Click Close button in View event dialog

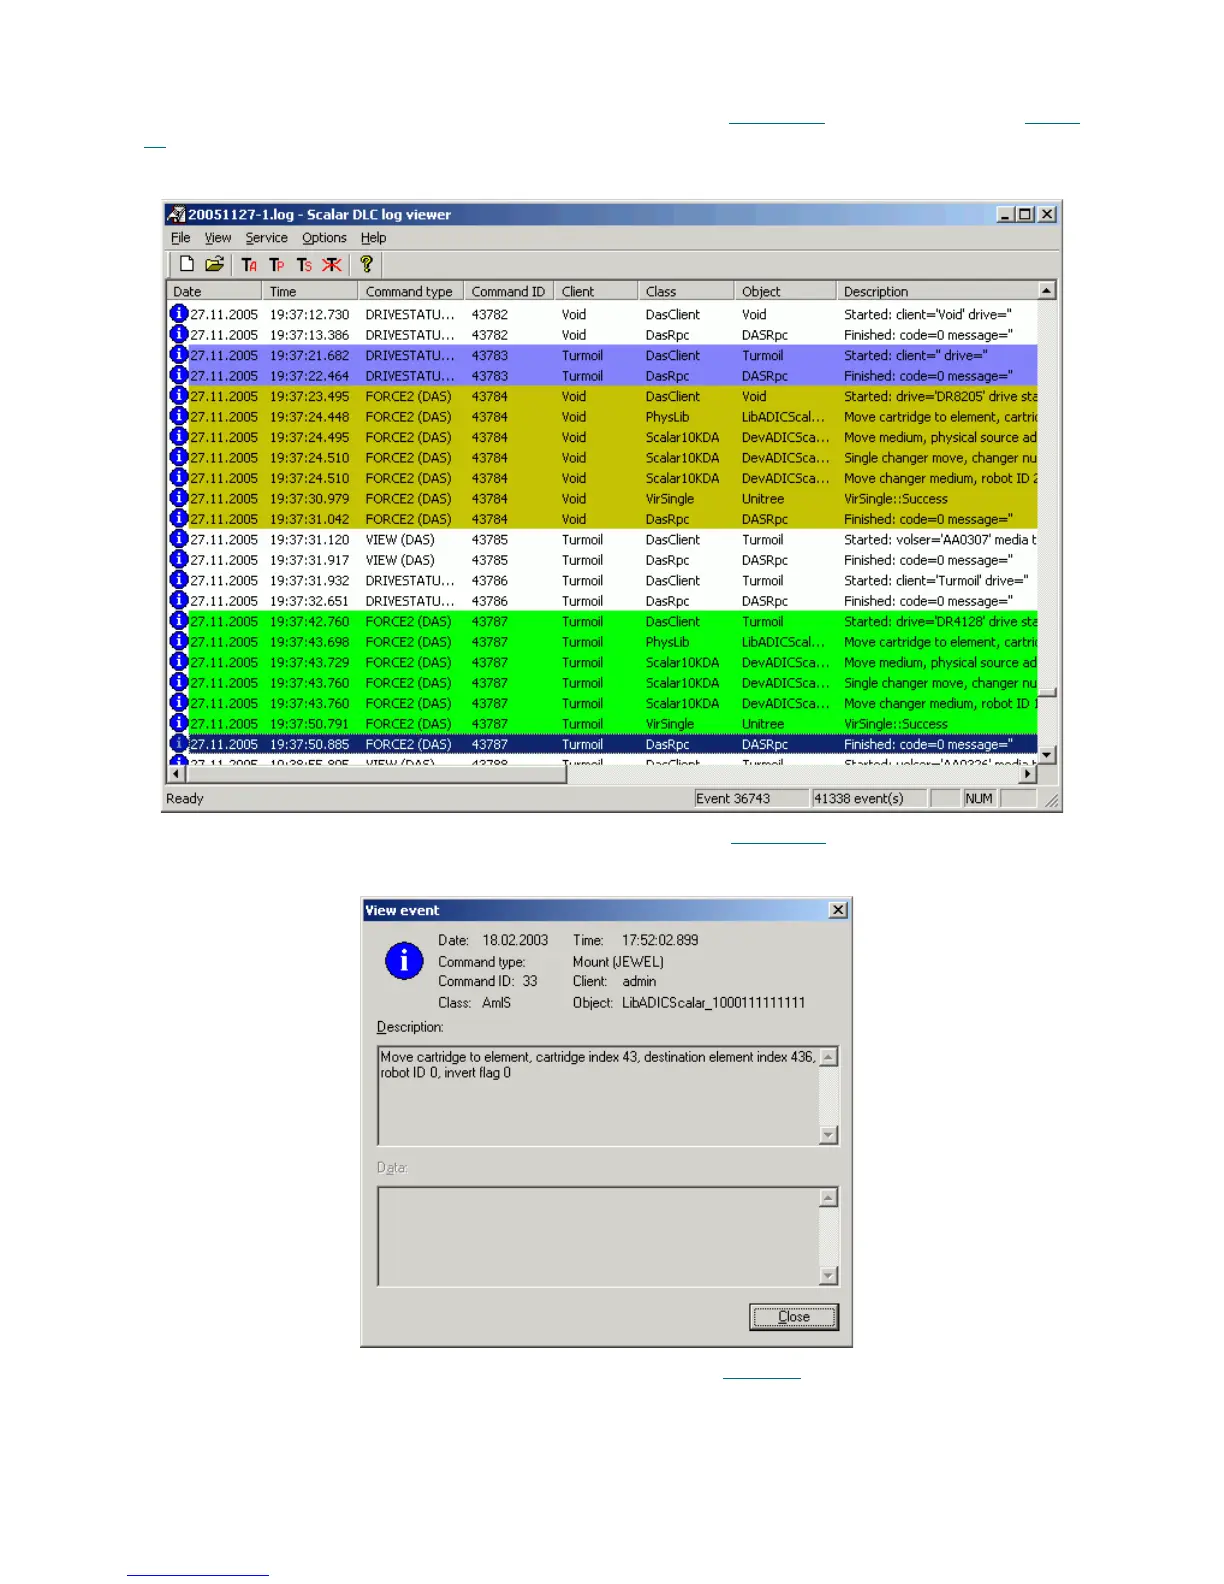794,1316
